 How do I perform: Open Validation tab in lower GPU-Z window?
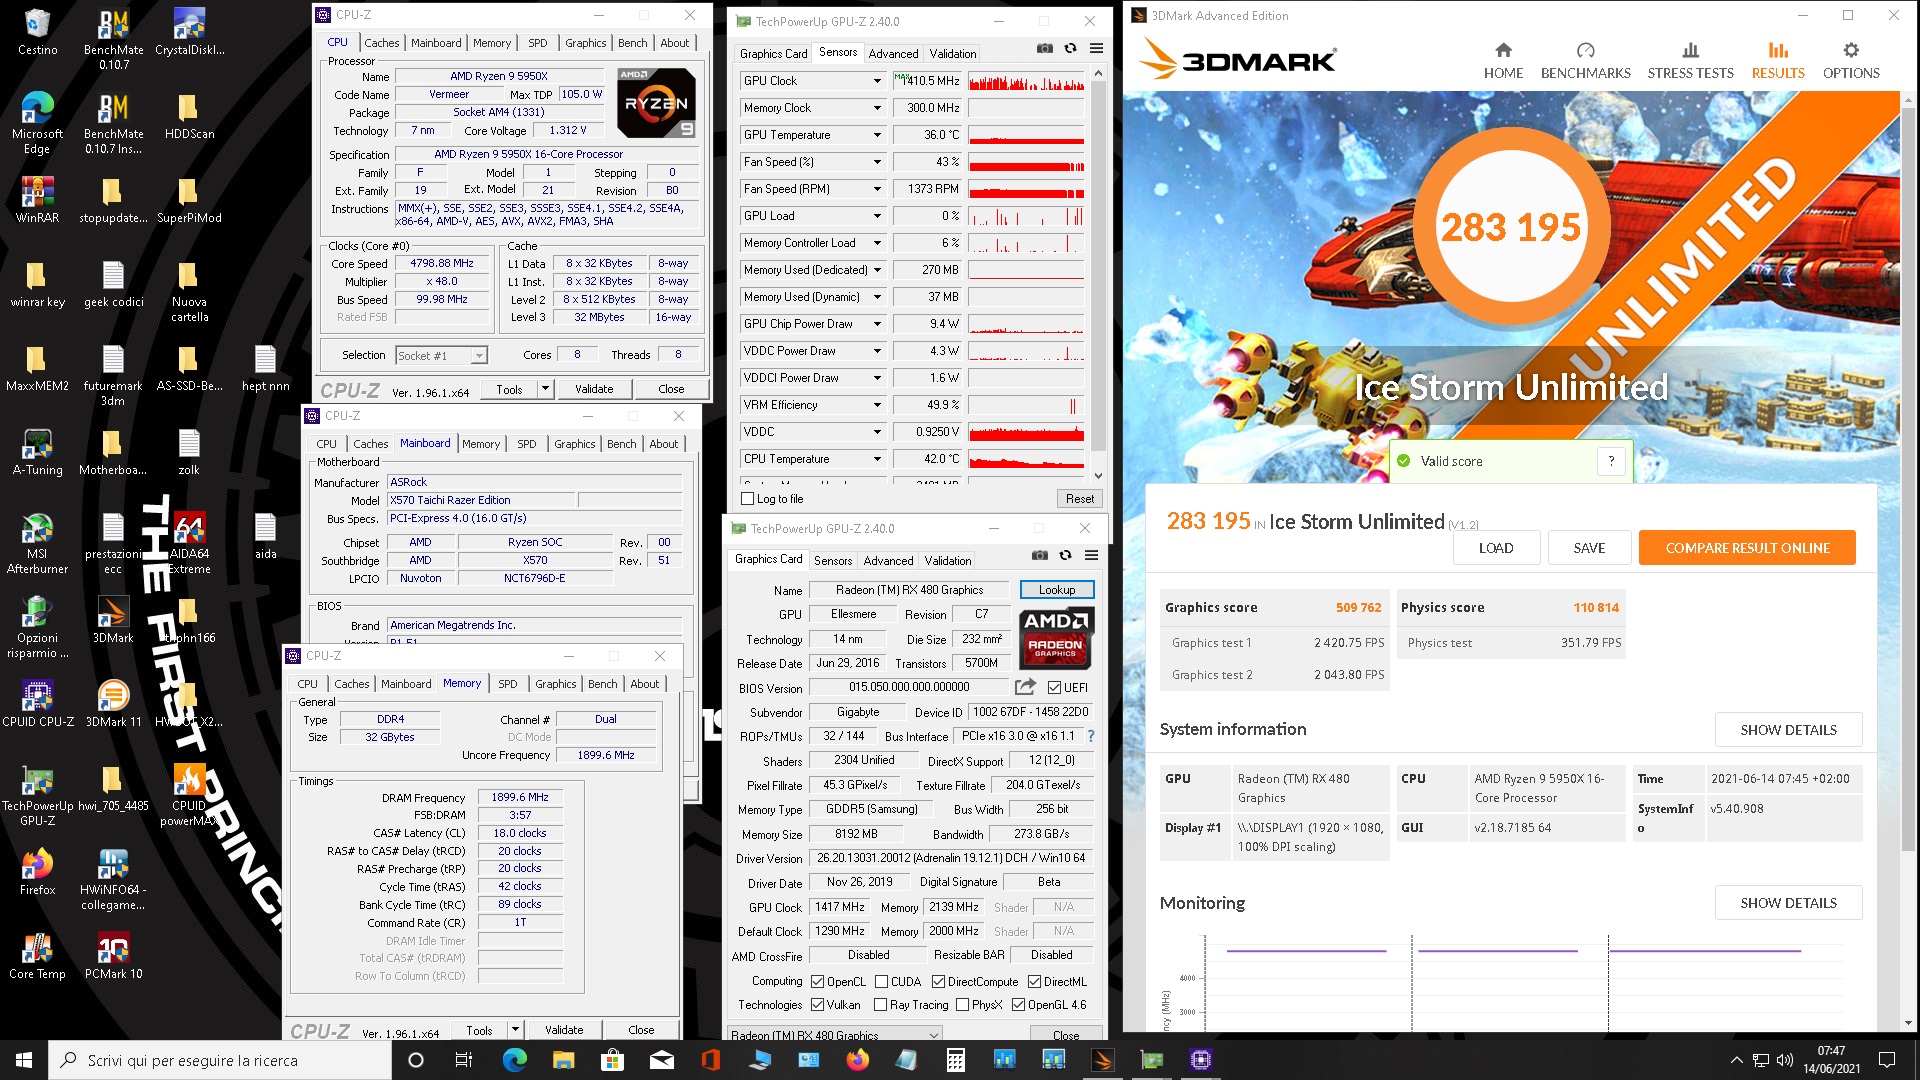click(947, 561)
